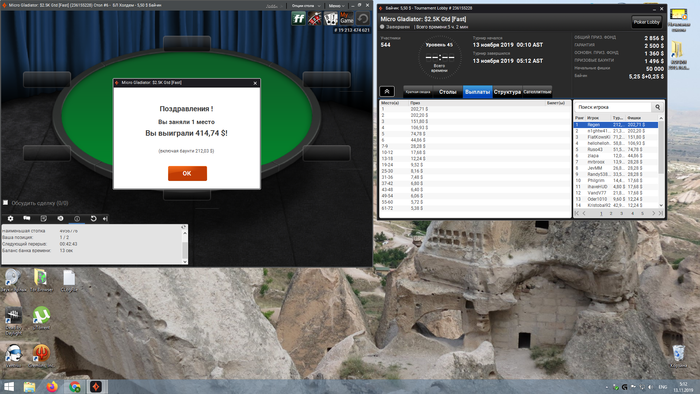This screenshot has width=700, height=394.
Task: Collapse panel with the arrow-to-bar icon
Action: click(x=105, y=219)
